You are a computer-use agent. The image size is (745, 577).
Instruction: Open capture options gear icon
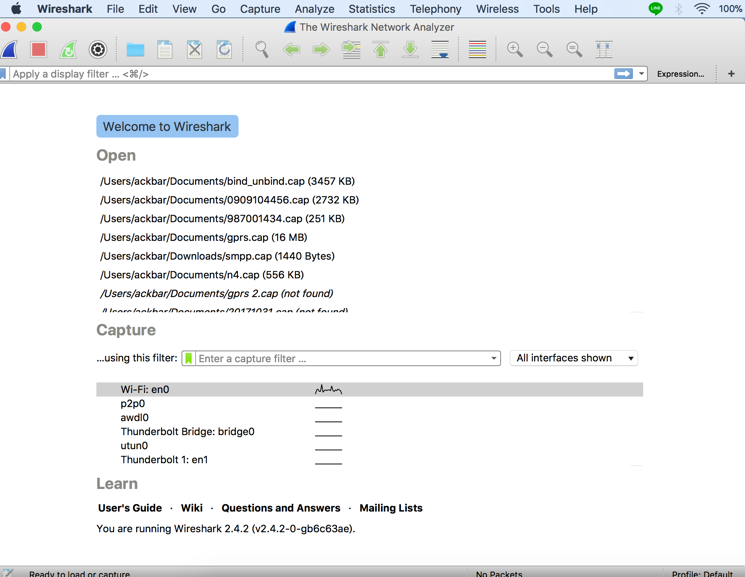coord(98,49)
